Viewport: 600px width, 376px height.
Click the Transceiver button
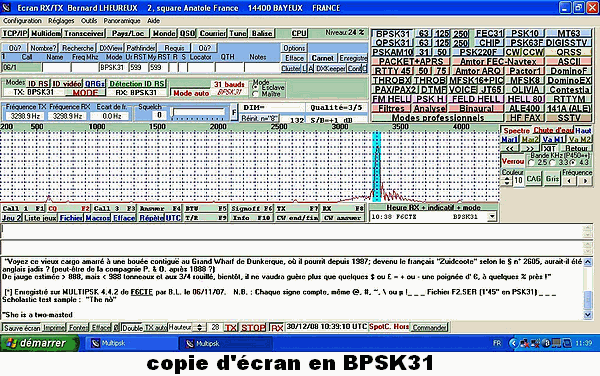point(84,34)
